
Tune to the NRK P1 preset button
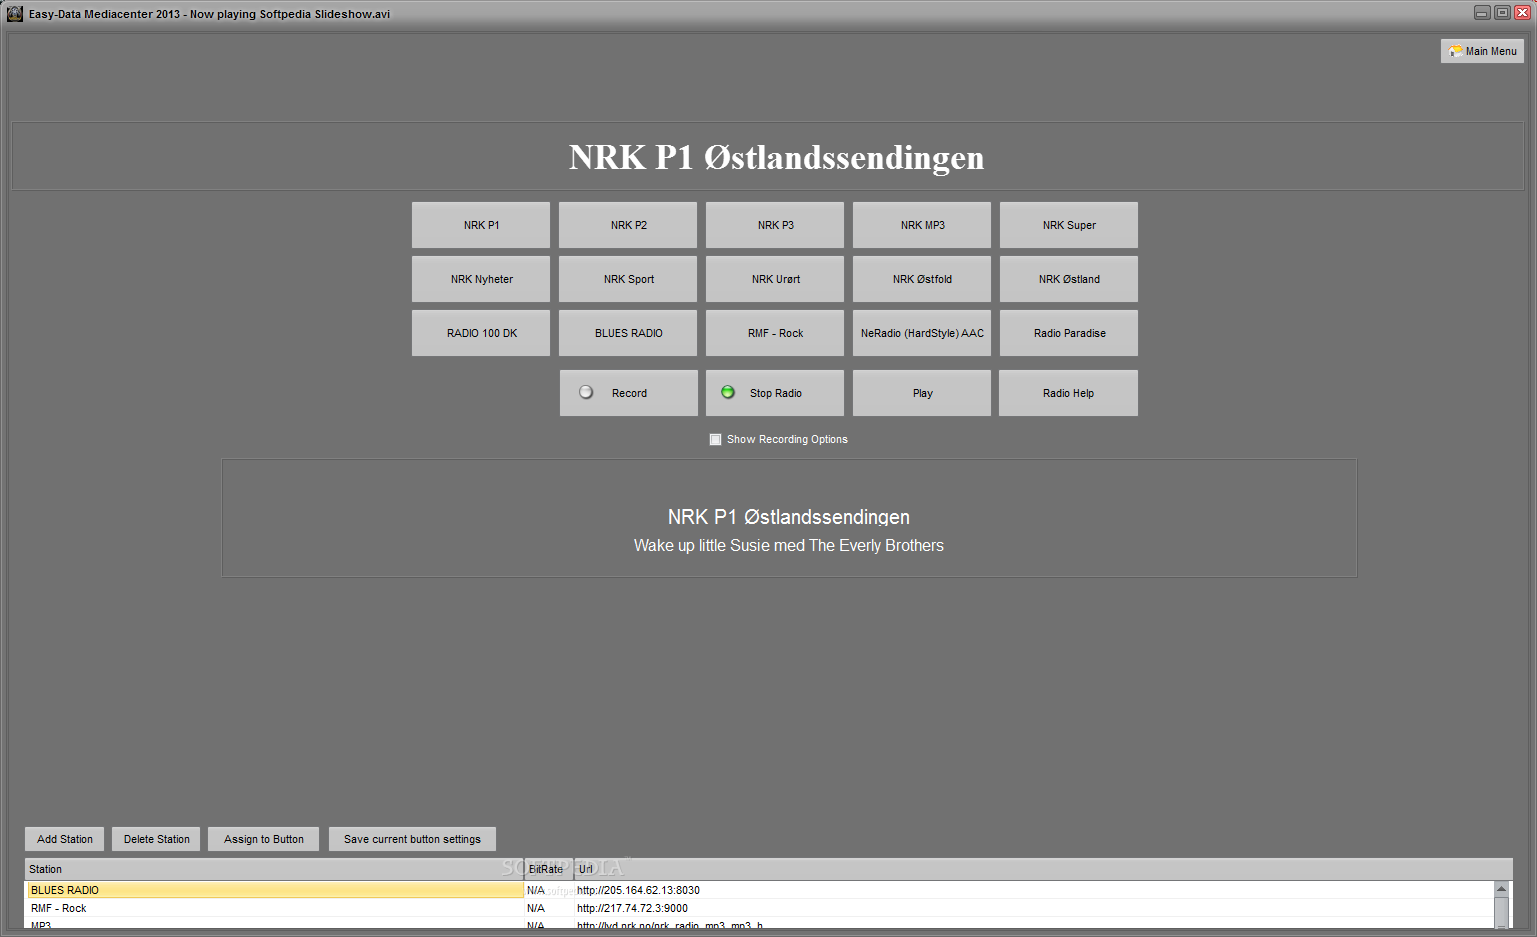point(481,225)
